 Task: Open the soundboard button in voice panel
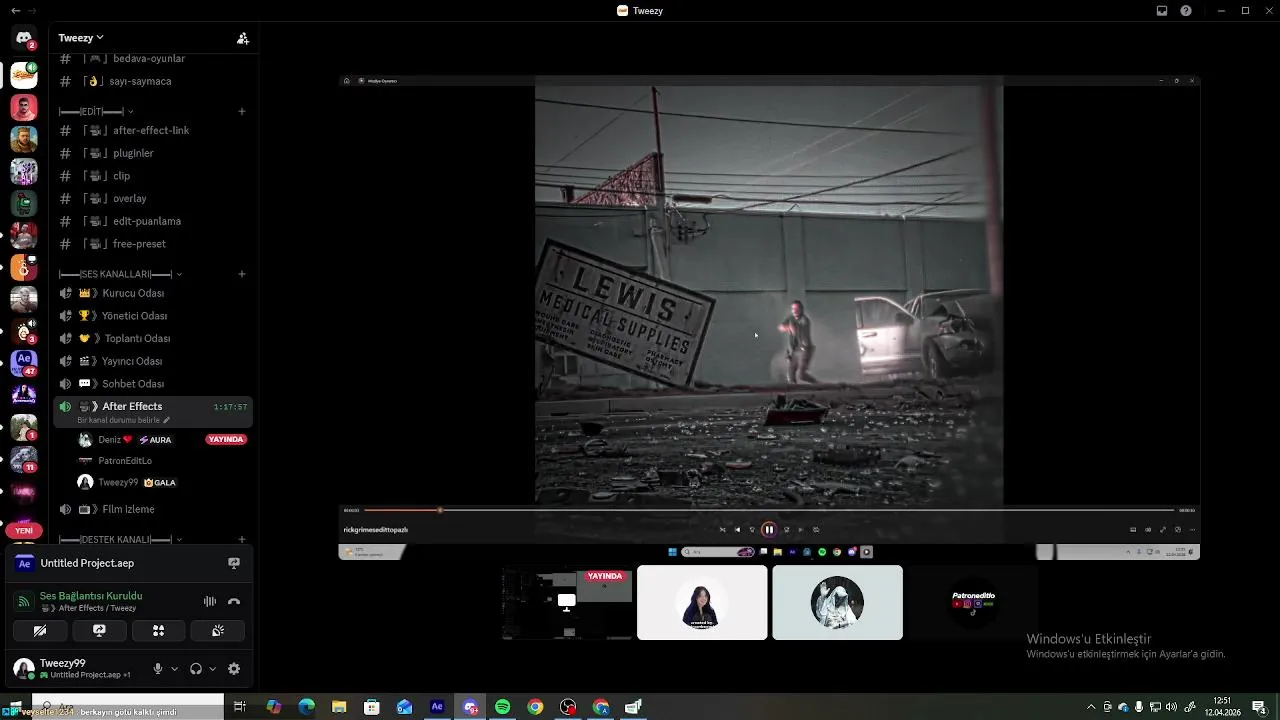coord(218,631)
